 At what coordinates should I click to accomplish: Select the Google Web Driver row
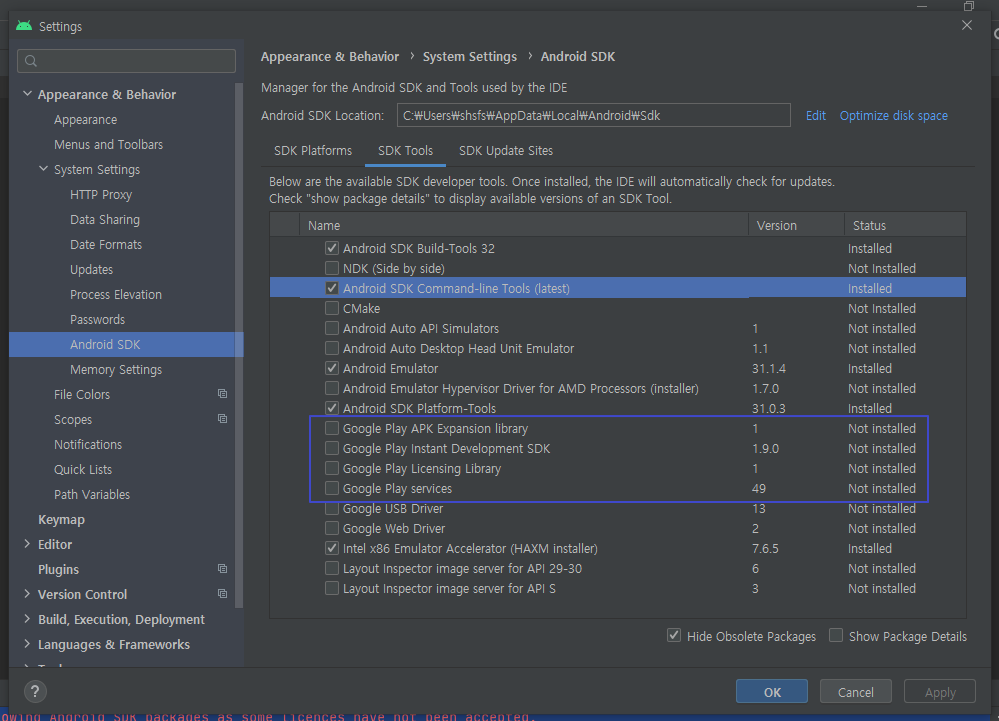click(617, 528)
